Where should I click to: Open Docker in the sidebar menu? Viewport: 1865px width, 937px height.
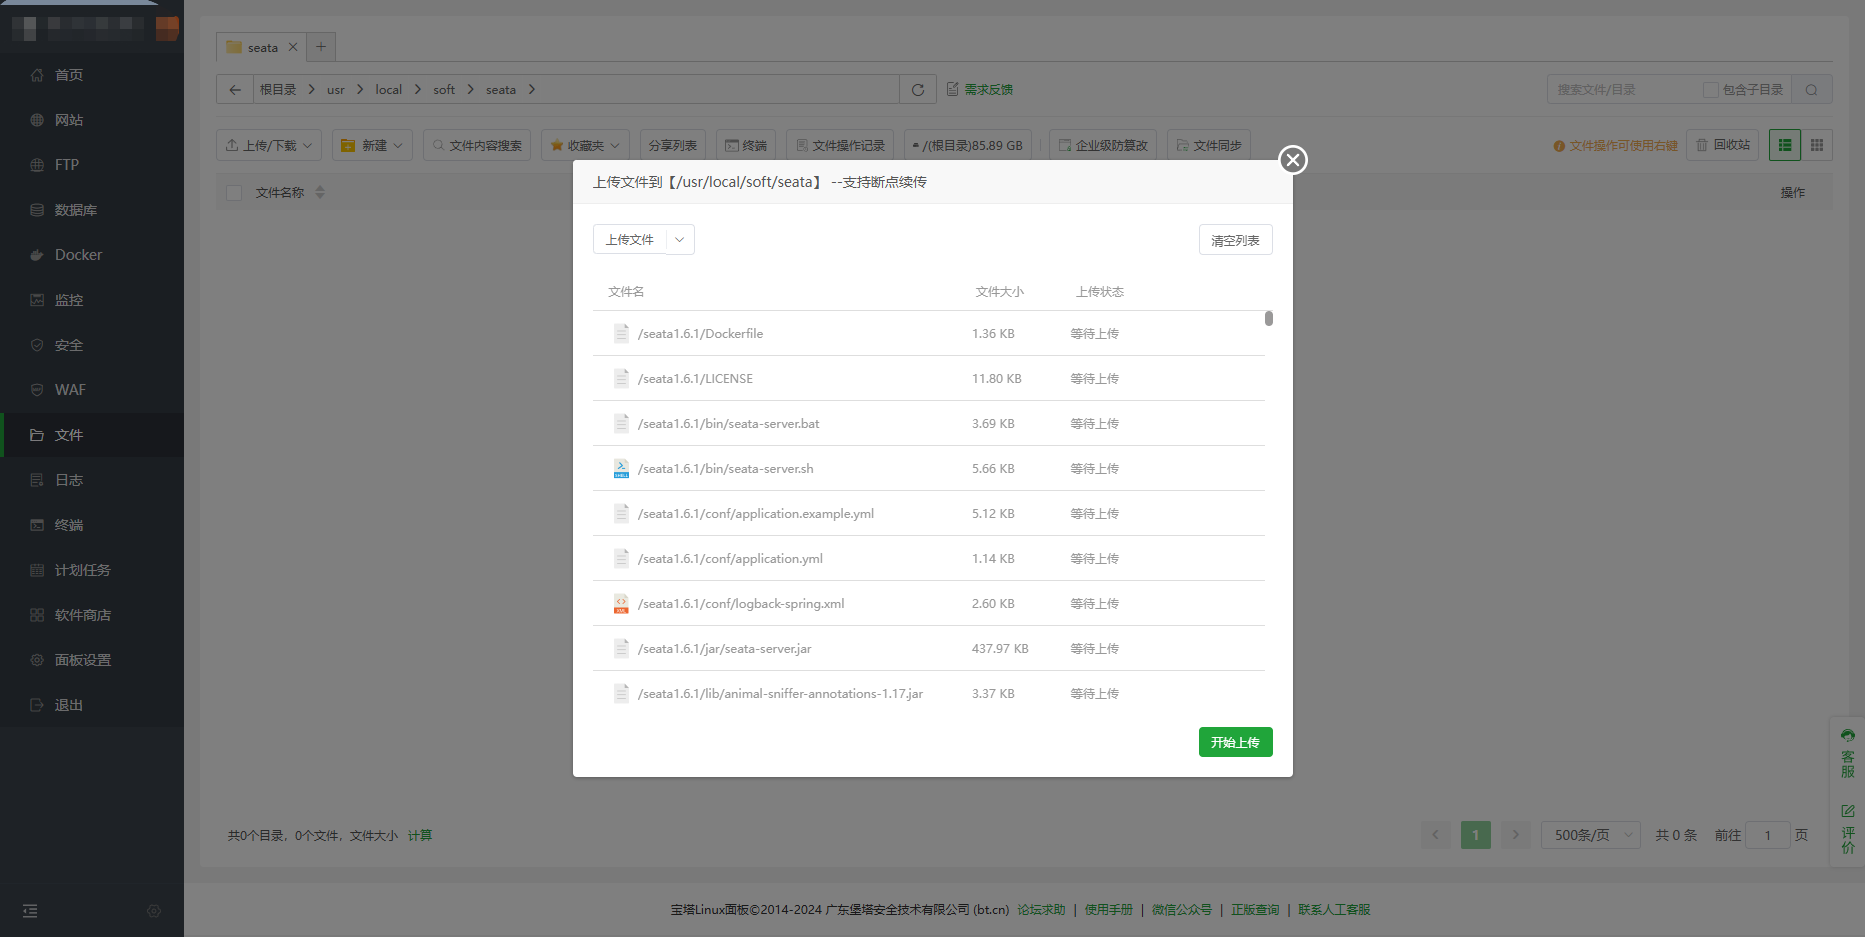(78, 255)
